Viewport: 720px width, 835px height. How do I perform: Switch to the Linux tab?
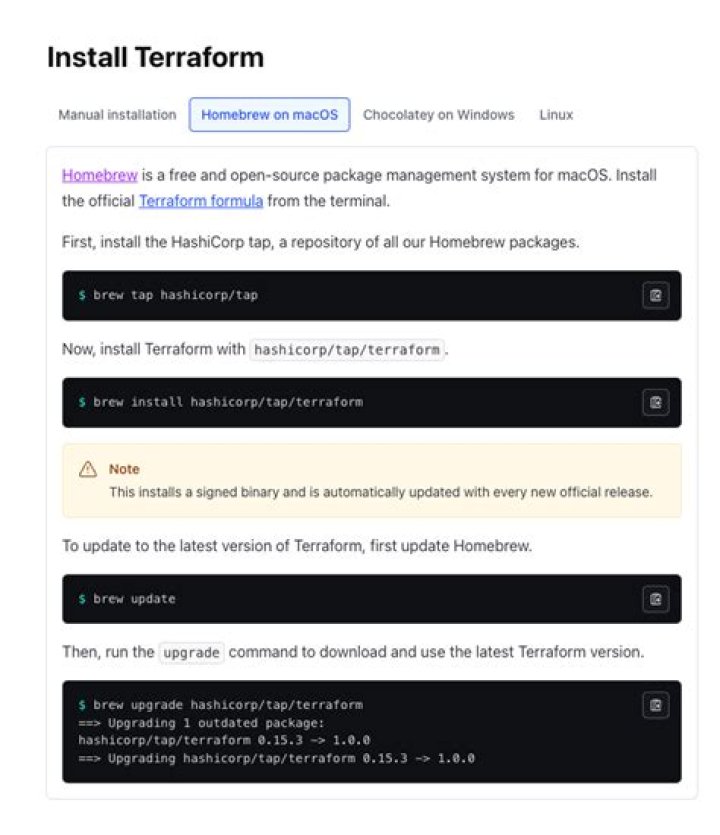[x=556, y=115]
